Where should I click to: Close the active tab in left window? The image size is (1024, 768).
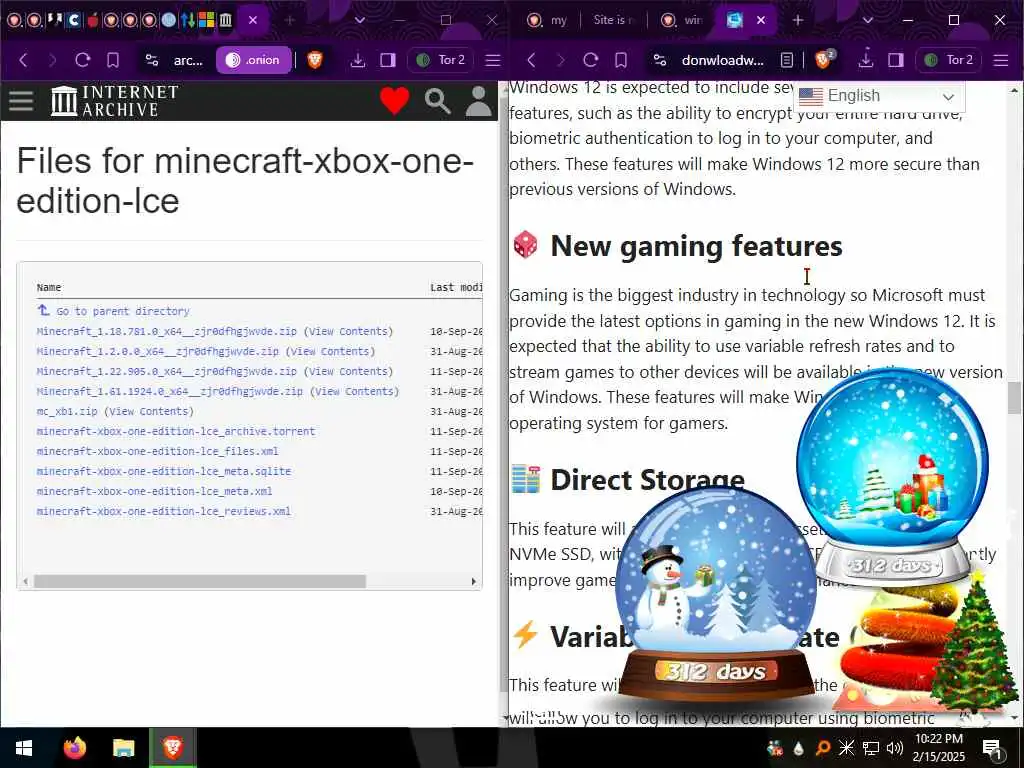click(x=253, y=20)
